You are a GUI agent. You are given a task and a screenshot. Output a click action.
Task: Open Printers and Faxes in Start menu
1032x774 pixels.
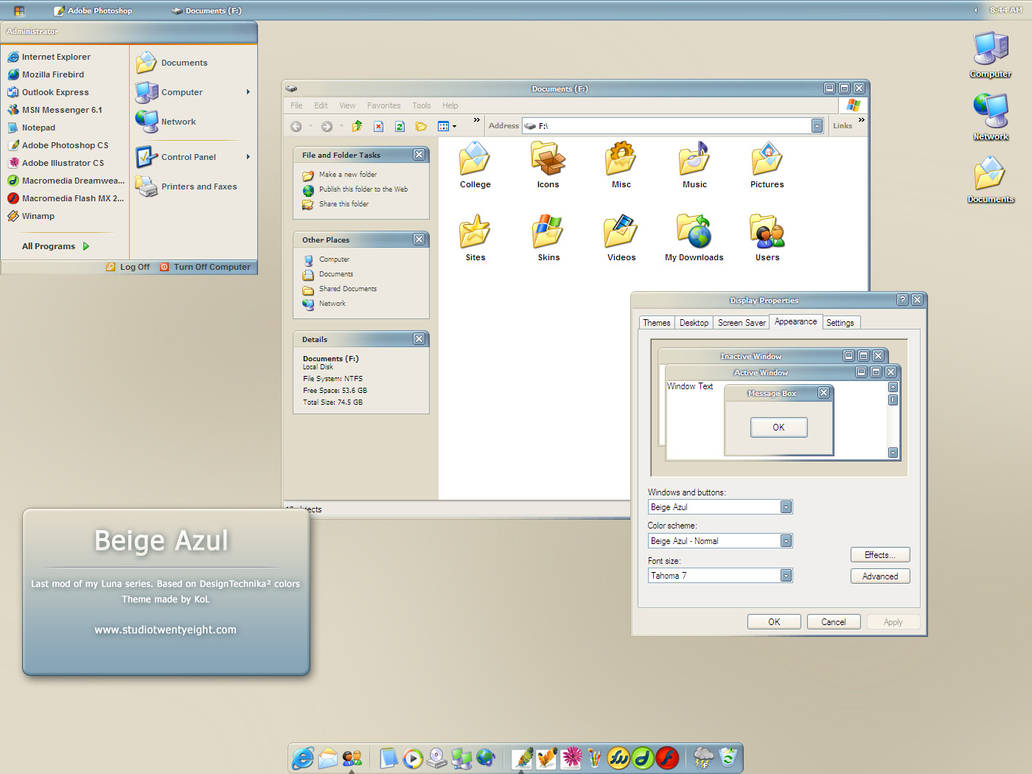point(187,187)
